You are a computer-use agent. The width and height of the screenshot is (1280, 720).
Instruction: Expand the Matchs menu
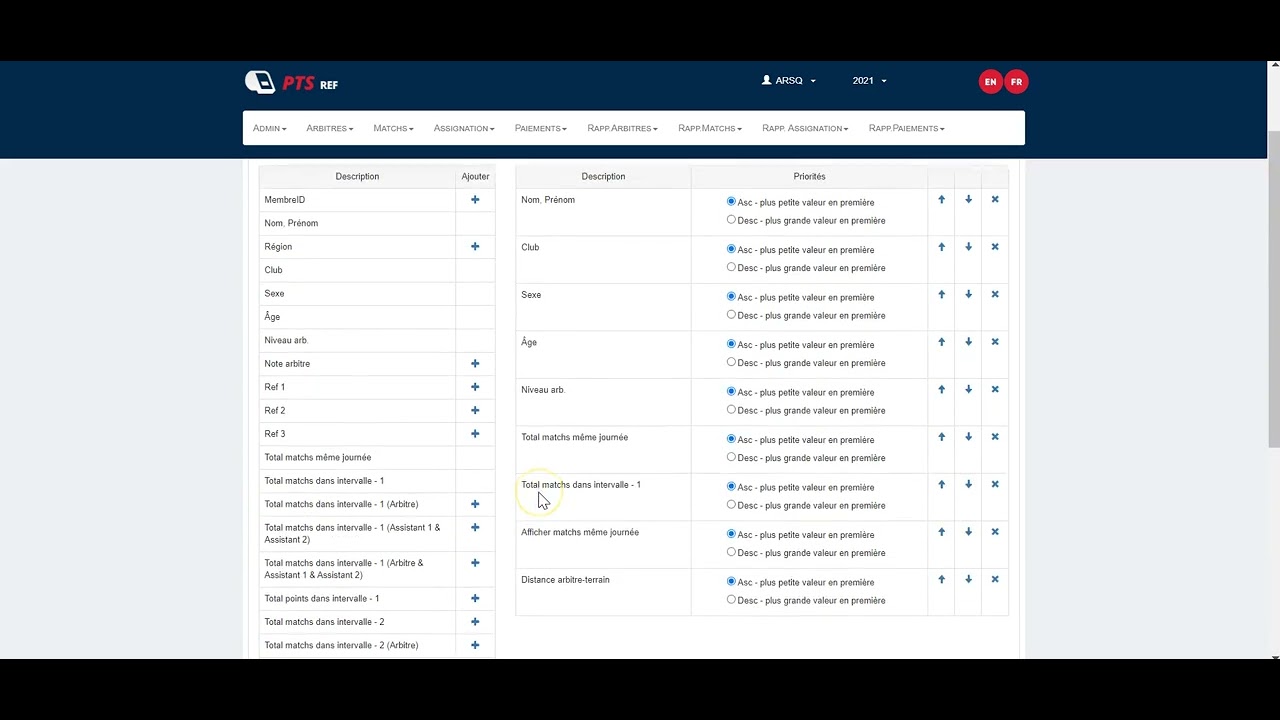tap(393, 128)
